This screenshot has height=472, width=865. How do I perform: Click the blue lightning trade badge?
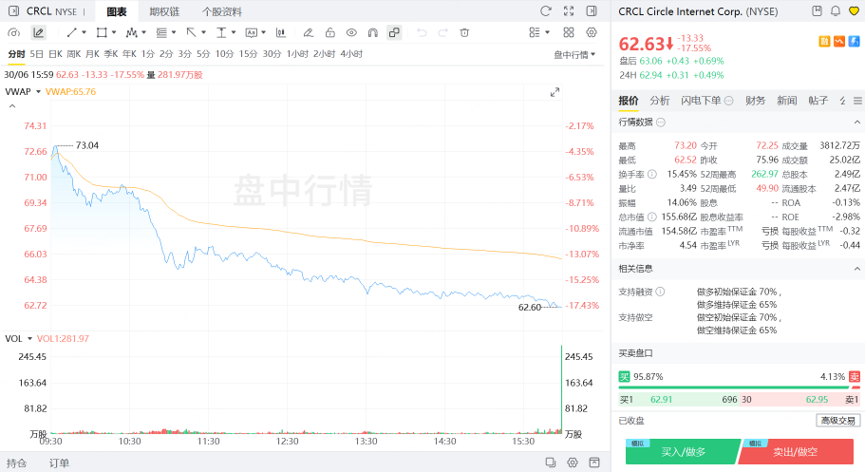pyautogui.click(x=854, y=41)
